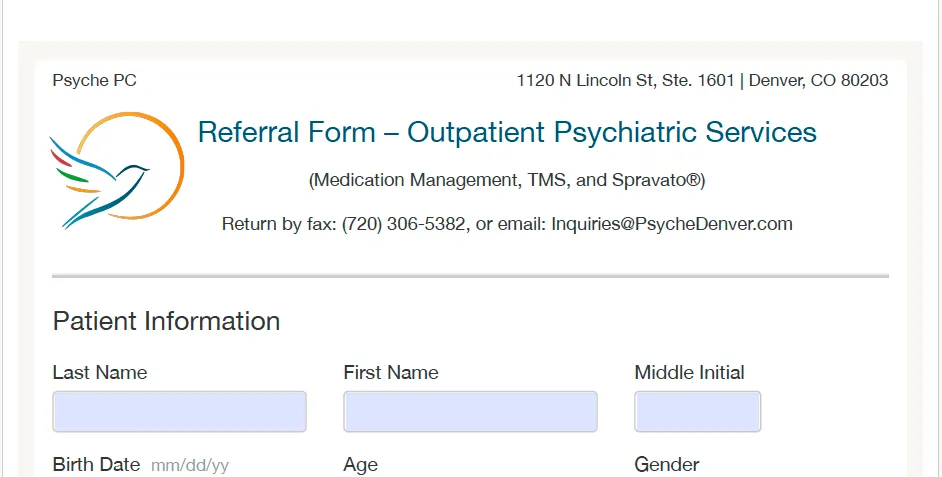
Task: Click the Gender field label
Action: (x=667, y=465)
